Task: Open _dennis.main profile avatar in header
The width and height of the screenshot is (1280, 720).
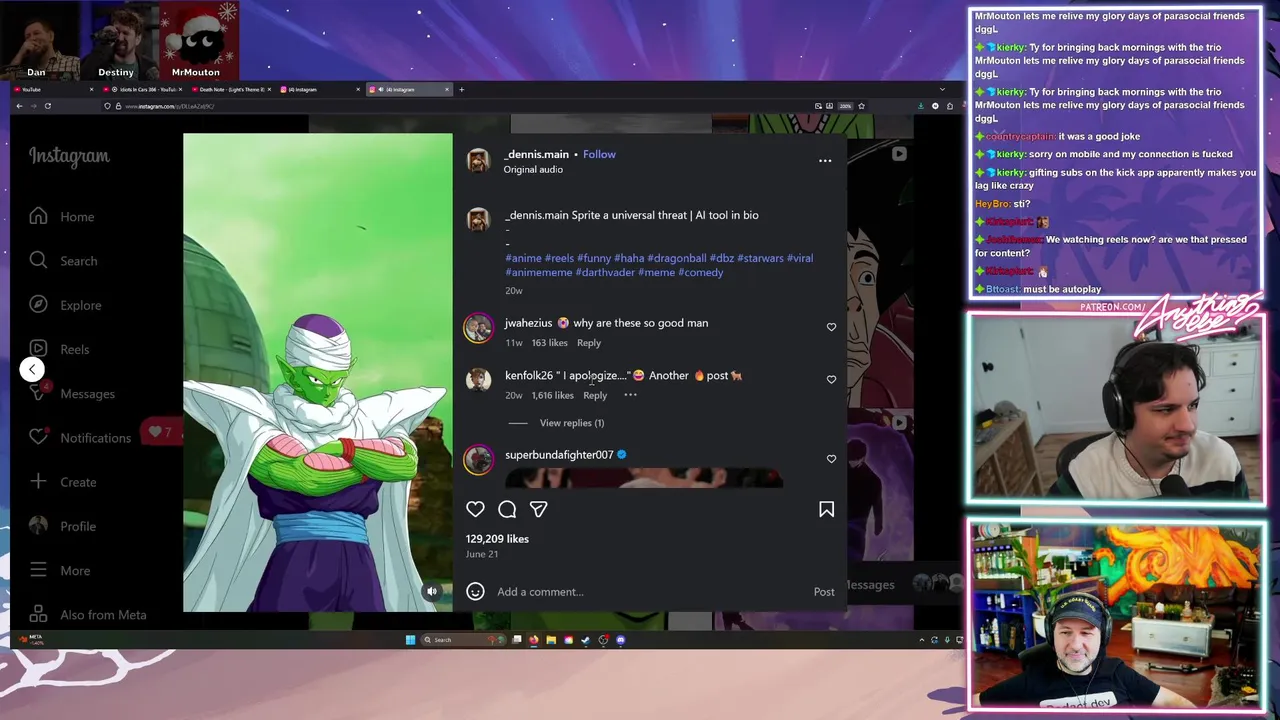Action: (x=478, y=161)
